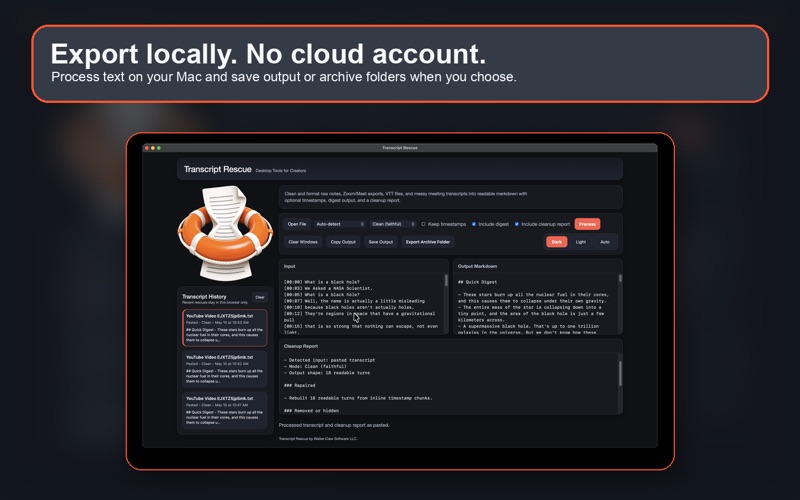Click the 'Transcript Rescue by Walter Claw Software' footer
The image size is (800, 500).
tap(318, 439)
